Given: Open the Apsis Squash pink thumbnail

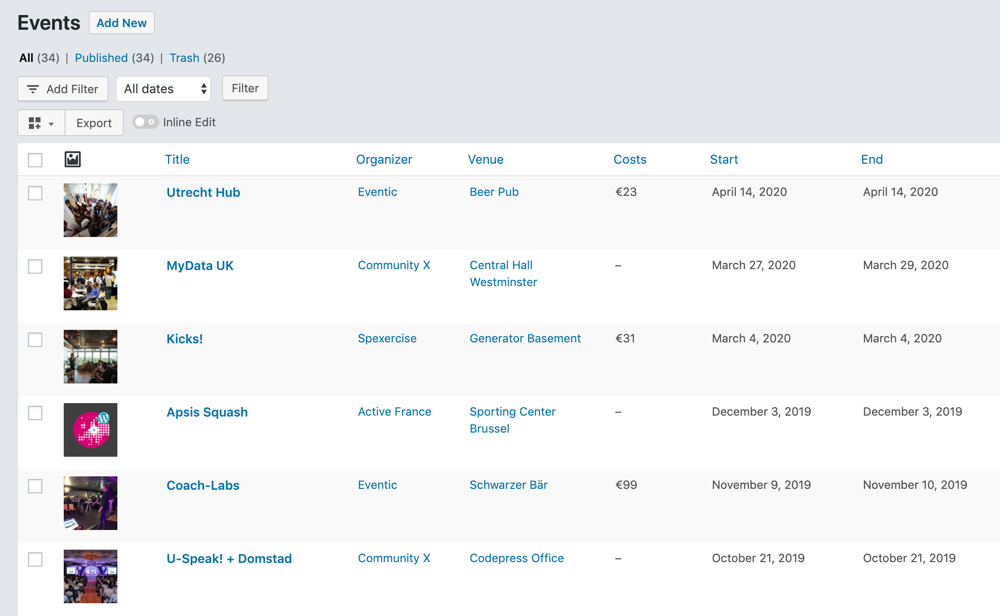Looking at the screenshot, I should pyautogui.click(x=90, y=430).
